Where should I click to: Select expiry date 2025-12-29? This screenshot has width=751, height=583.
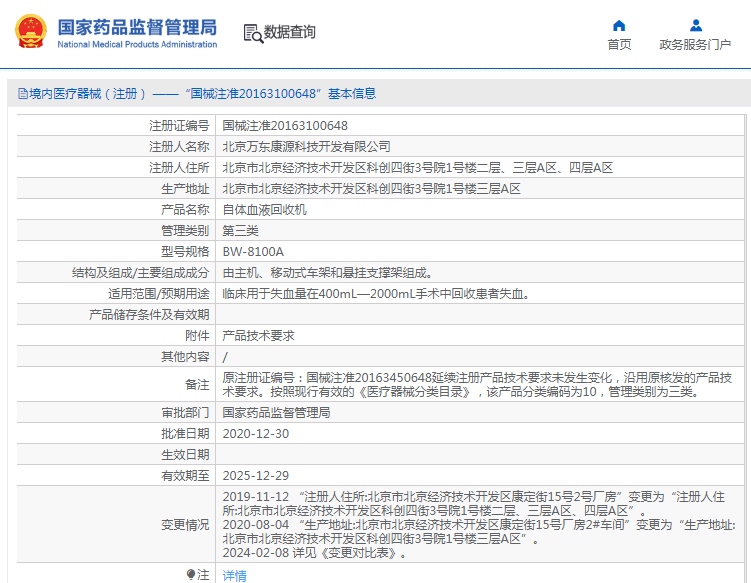[x=256, y=476]
